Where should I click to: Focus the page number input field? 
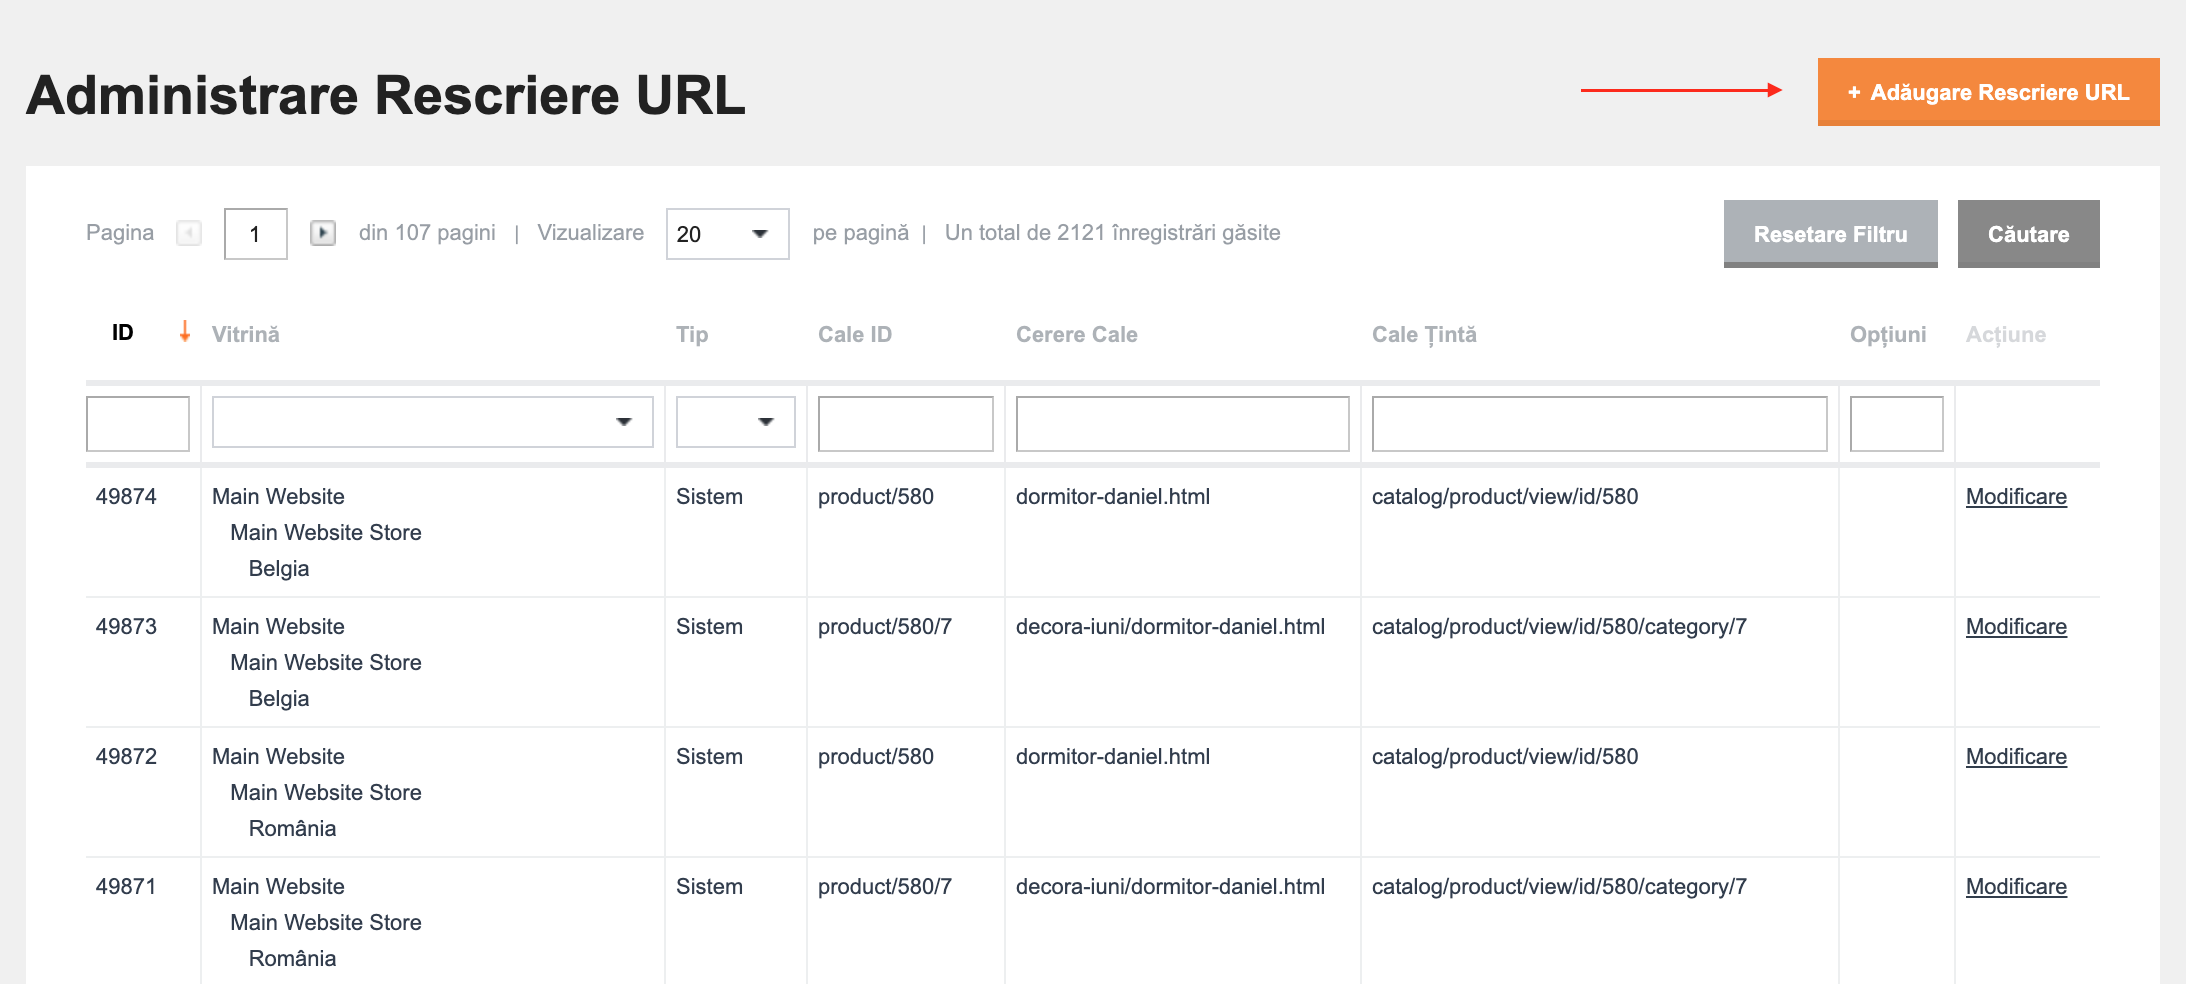pos(255,234)
